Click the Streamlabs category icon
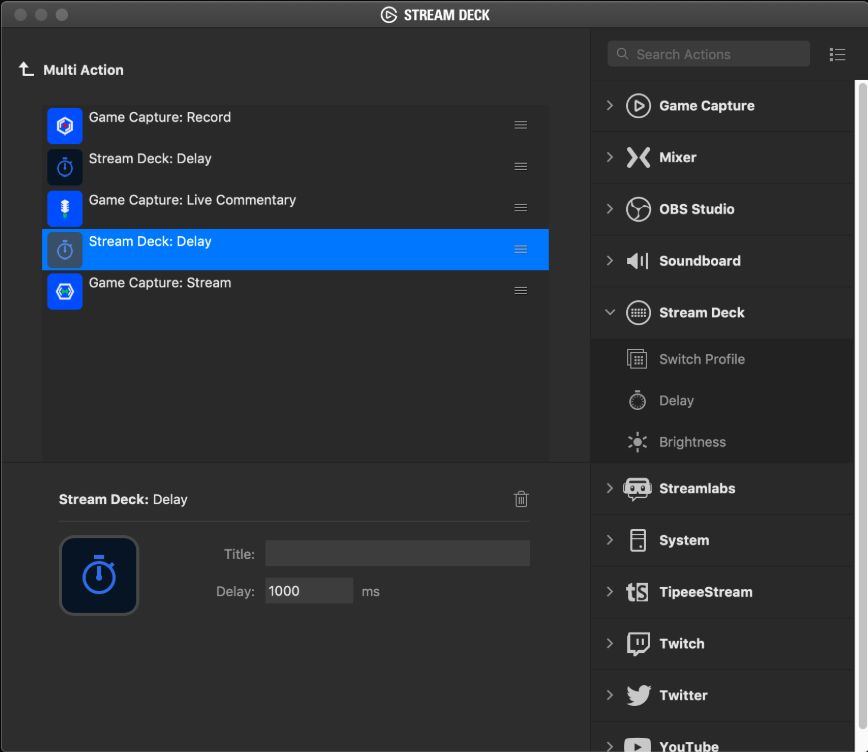This screenshot has height=752, width=868. [637, 489]
